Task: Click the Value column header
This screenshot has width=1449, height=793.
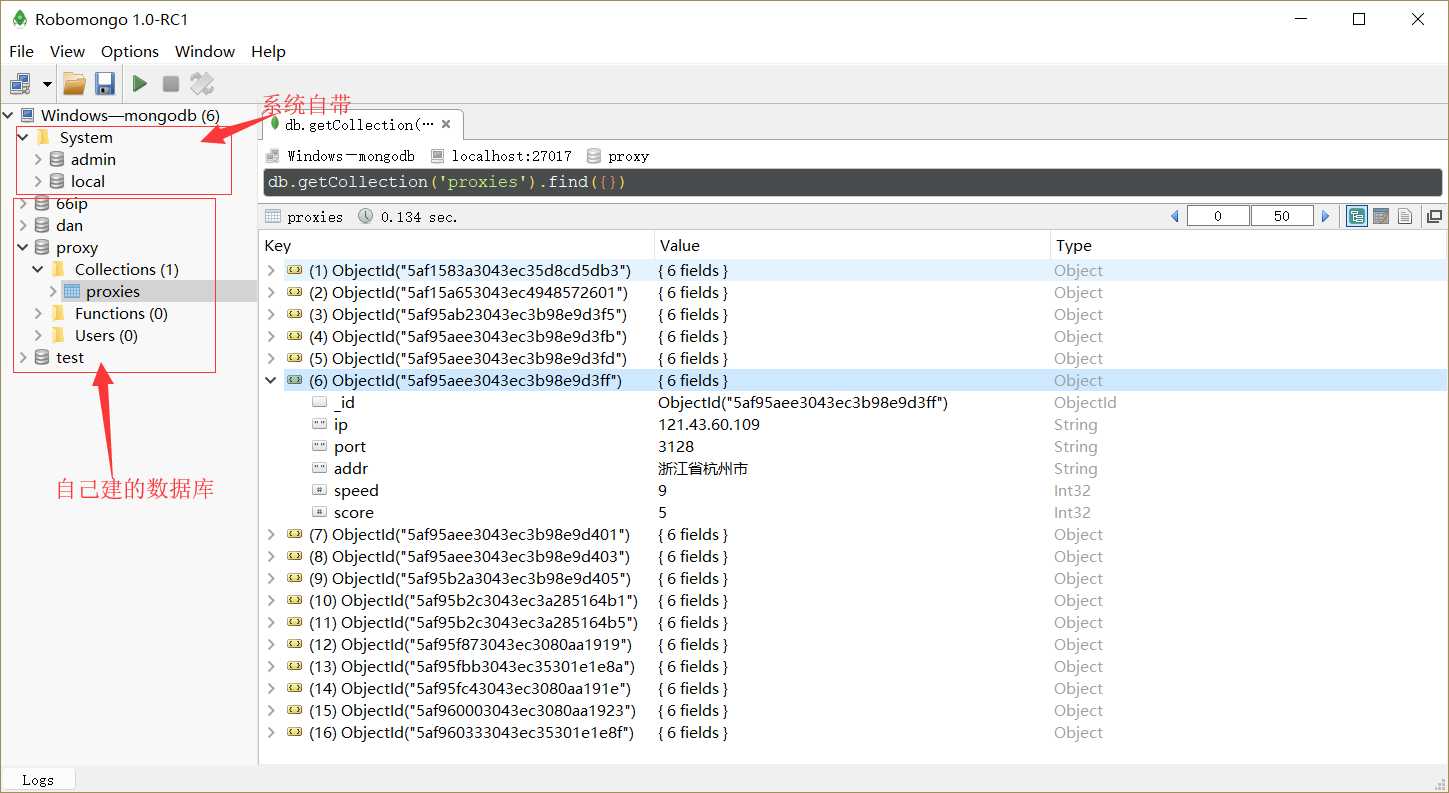Action: click(x=852, y=246)
